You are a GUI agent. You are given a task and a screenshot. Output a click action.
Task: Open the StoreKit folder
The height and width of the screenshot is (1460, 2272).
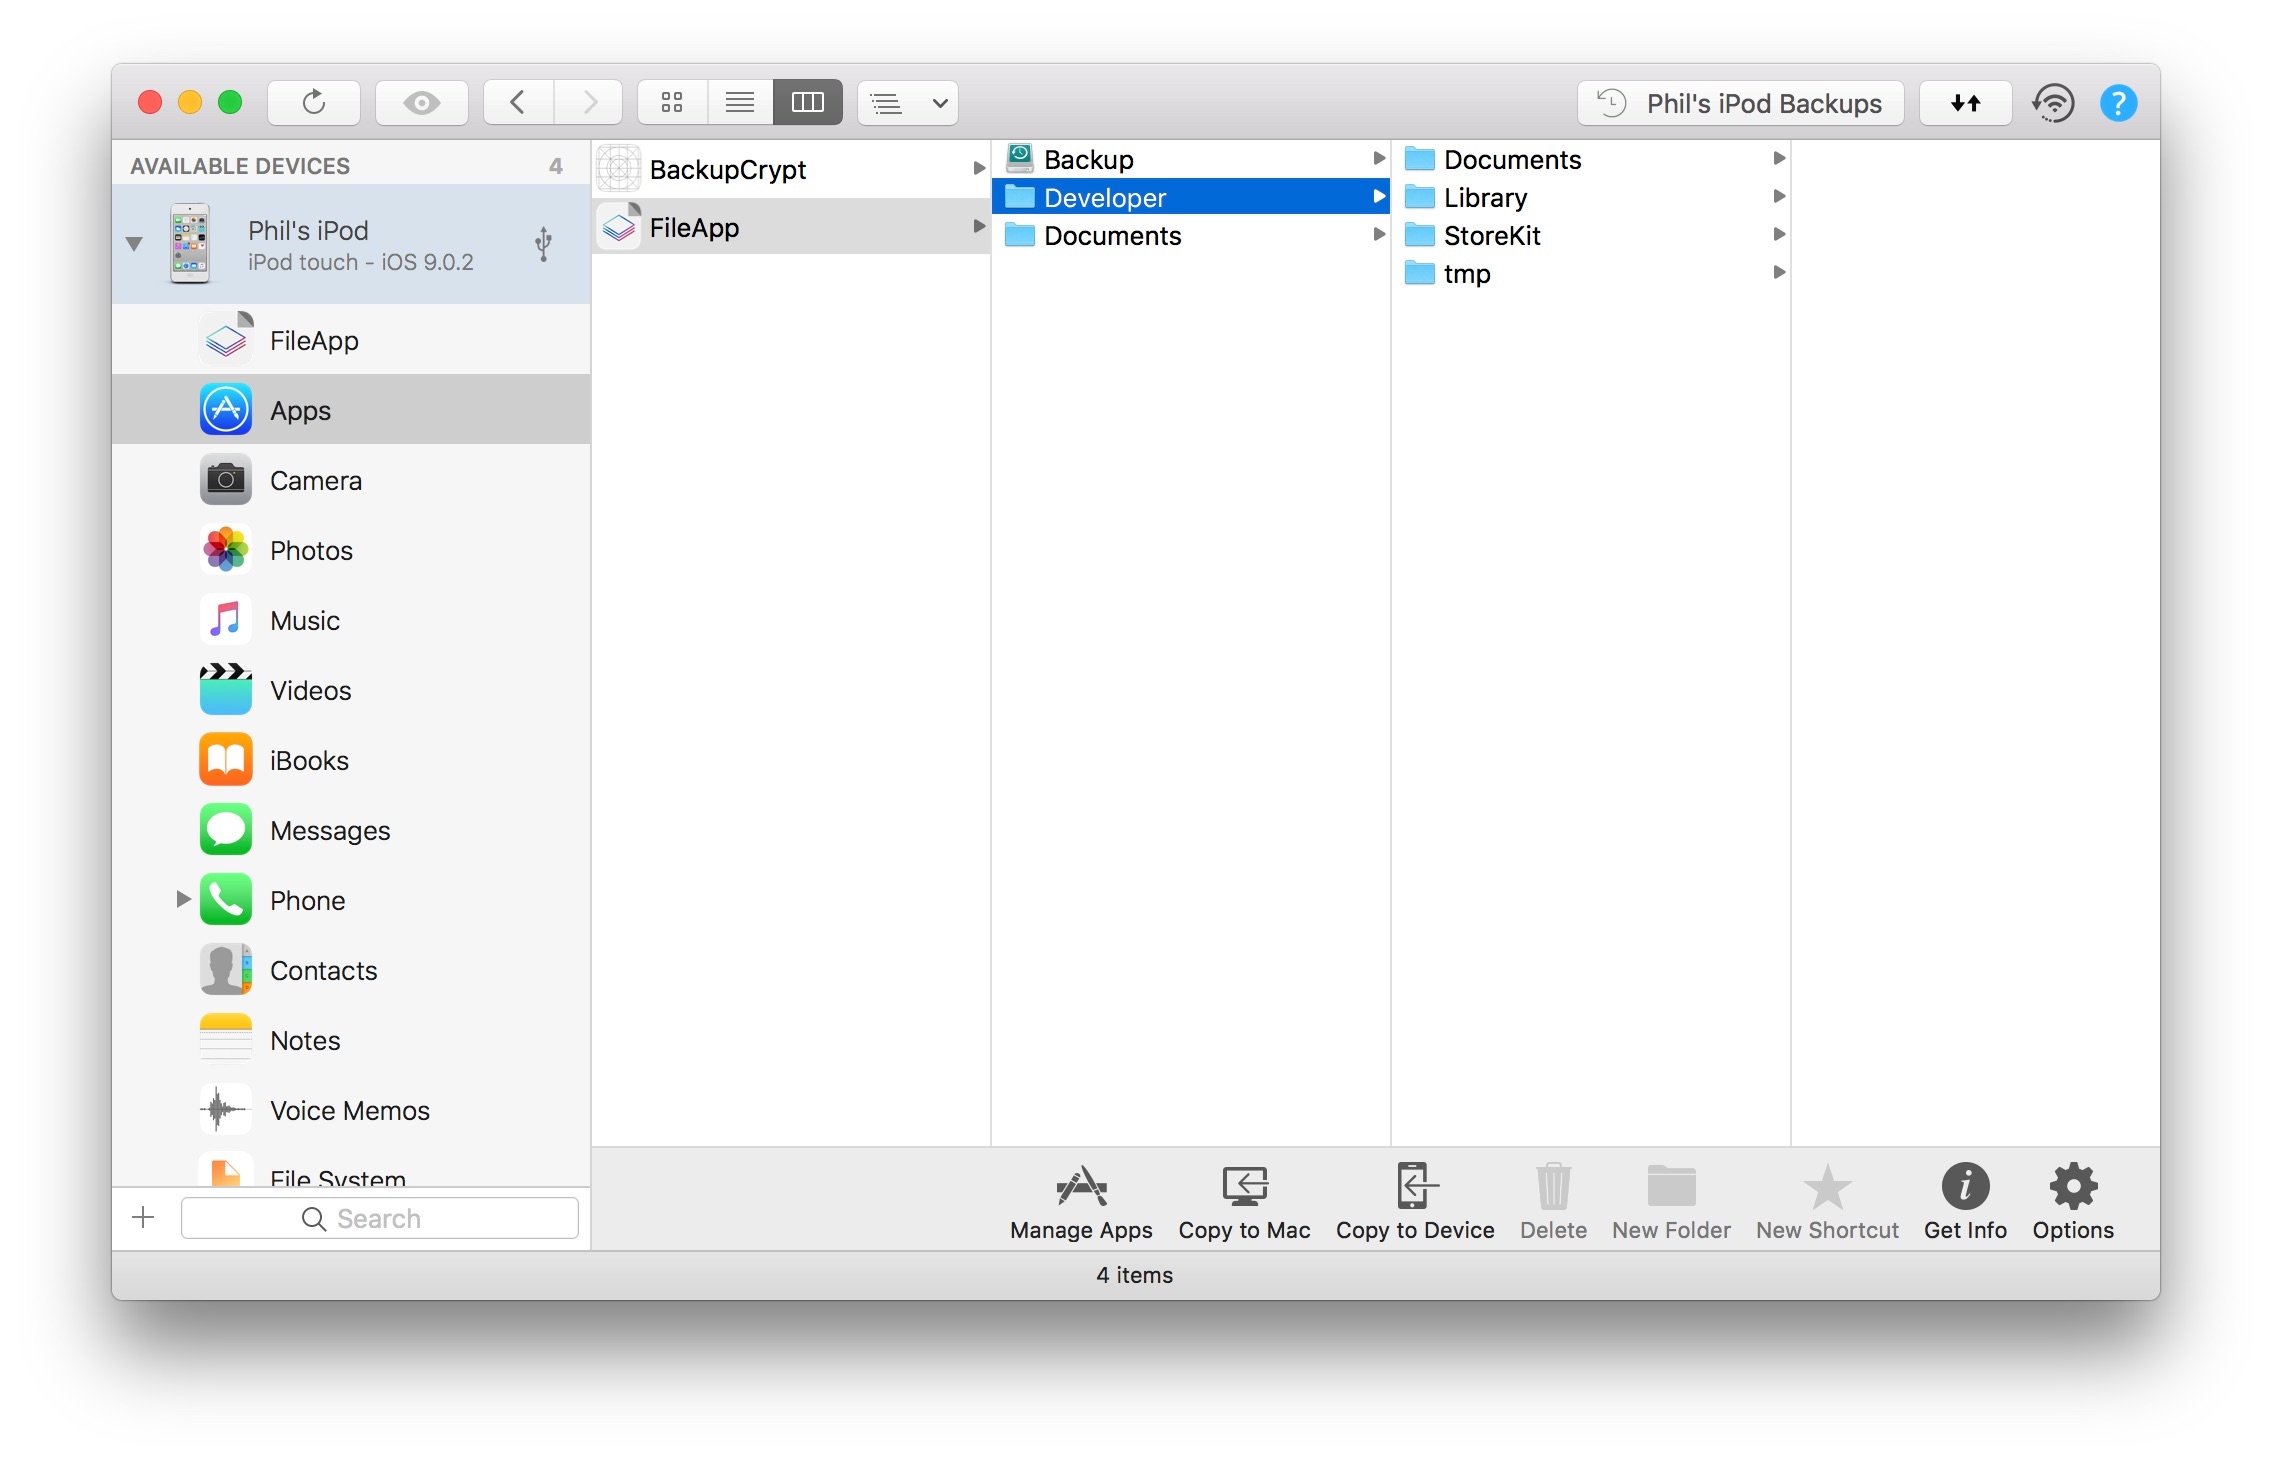(1591, 235)
